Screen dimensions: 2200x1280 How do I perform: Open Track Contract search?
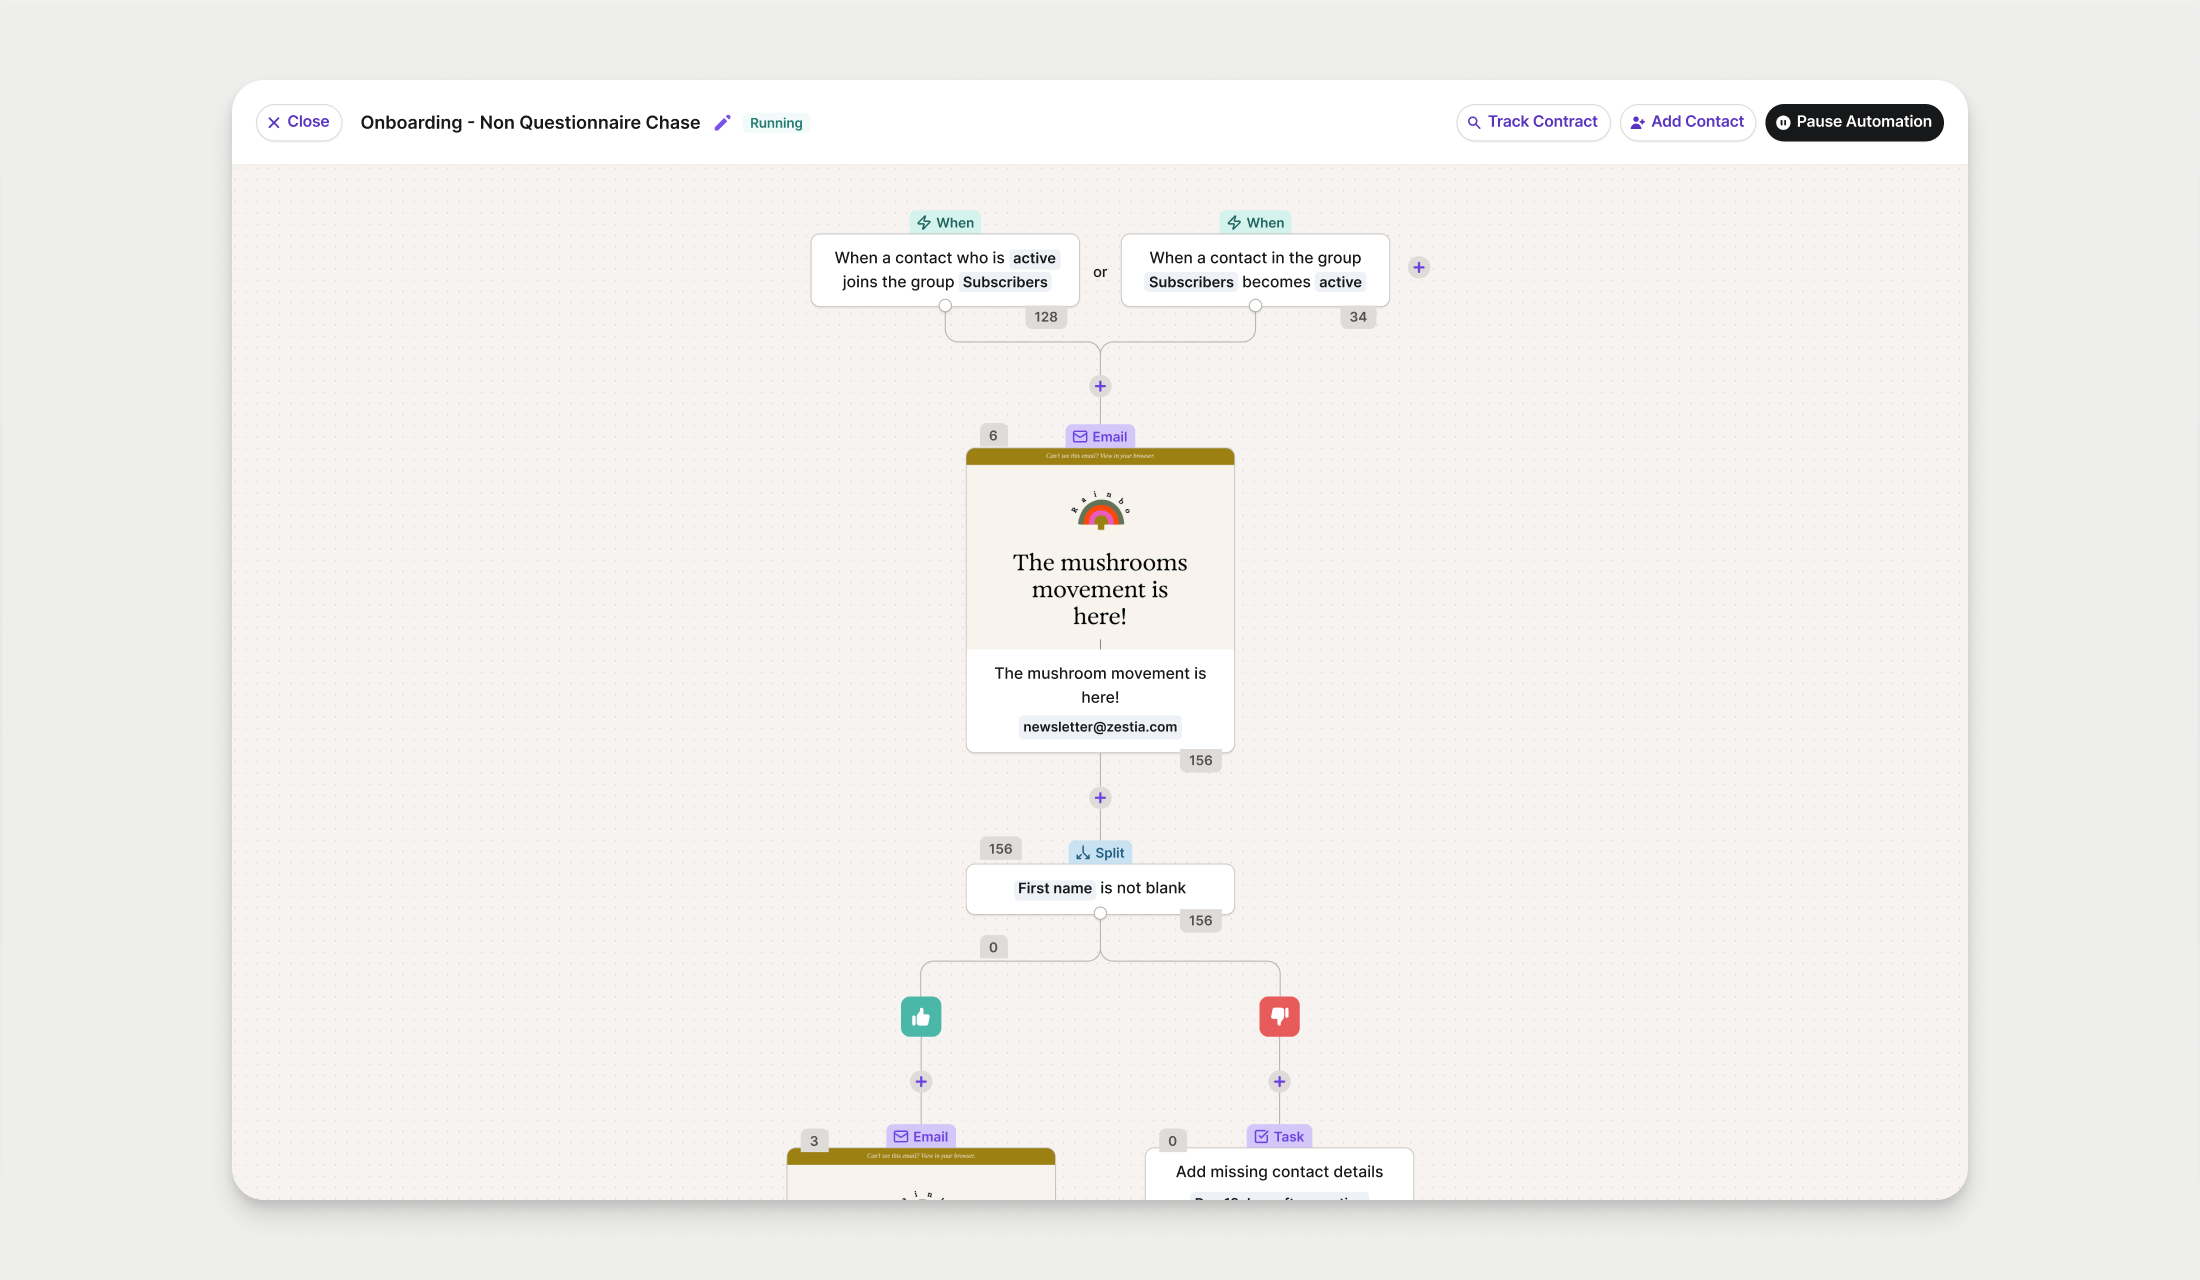click(1532, 122)
